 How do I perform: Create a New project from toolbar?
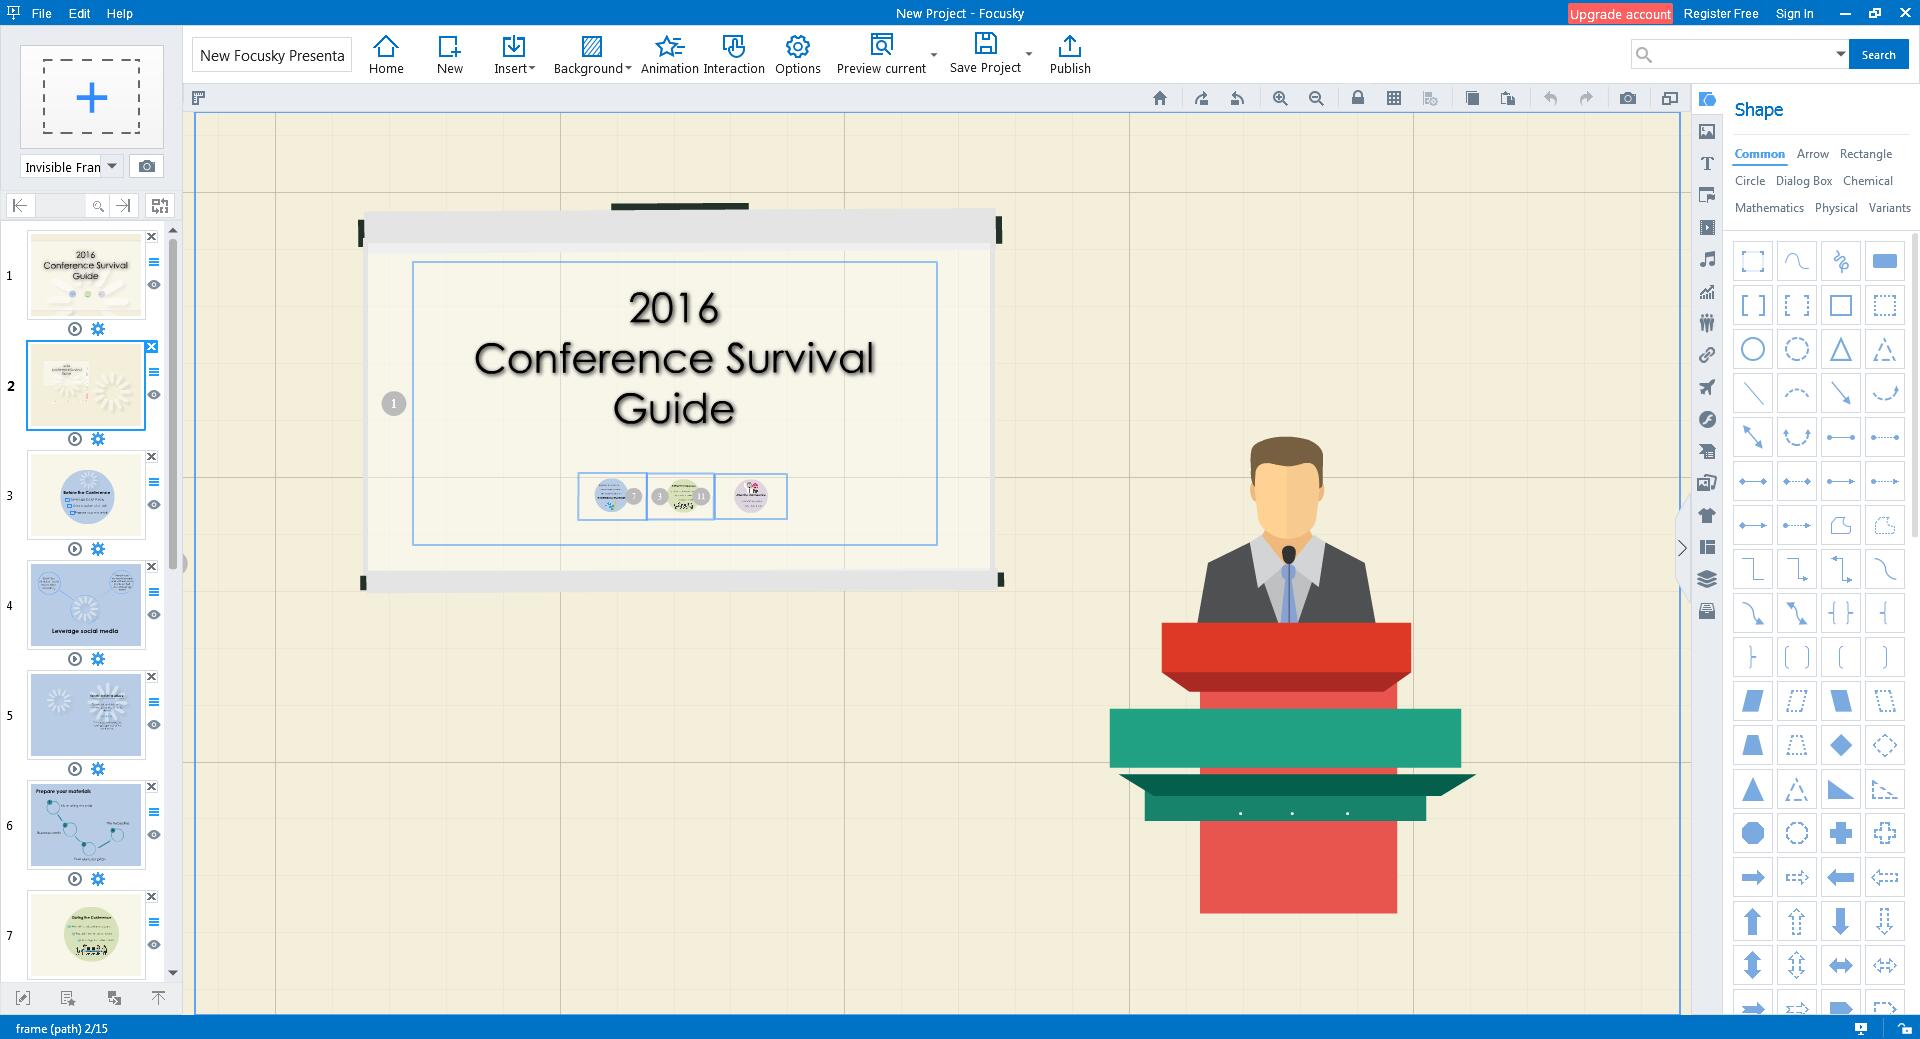449,55
